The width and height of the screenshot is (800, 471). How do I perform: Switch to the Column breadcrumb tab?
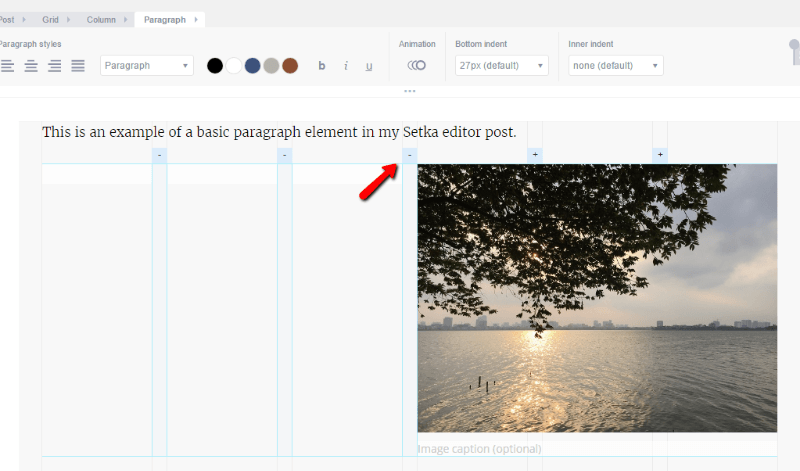(x=101, y=20)
